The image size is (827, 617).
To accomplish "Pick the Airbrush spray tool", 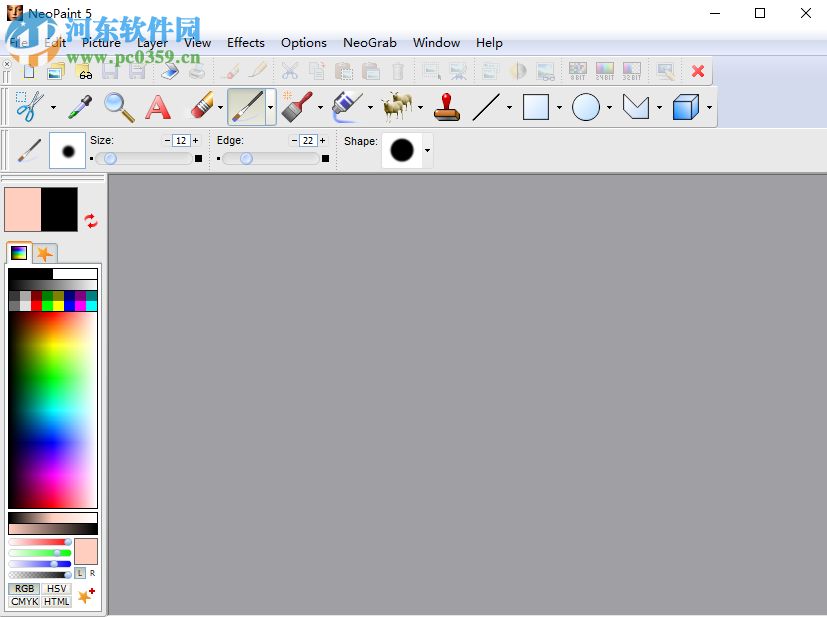I will (345, 107).
